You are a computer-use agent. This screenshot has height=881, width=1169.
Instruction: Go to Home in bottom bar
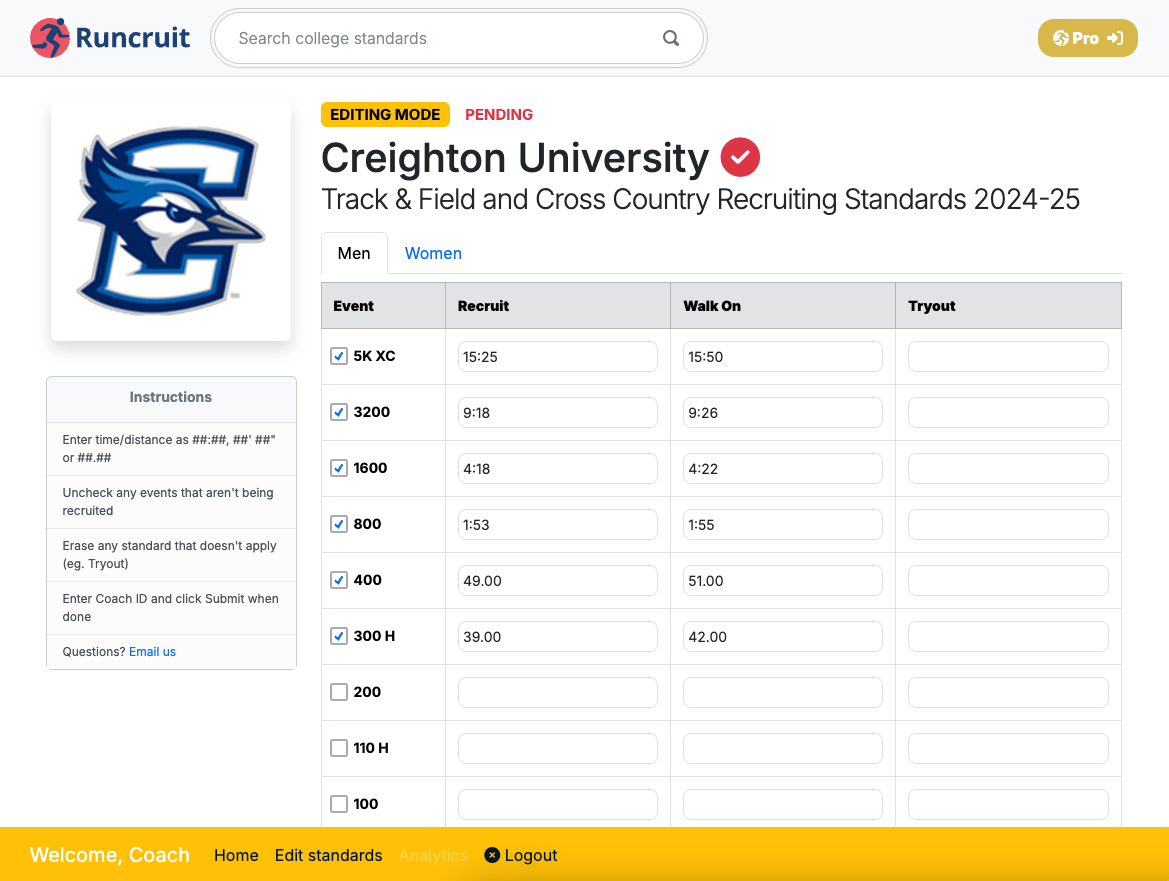(236, 855)
